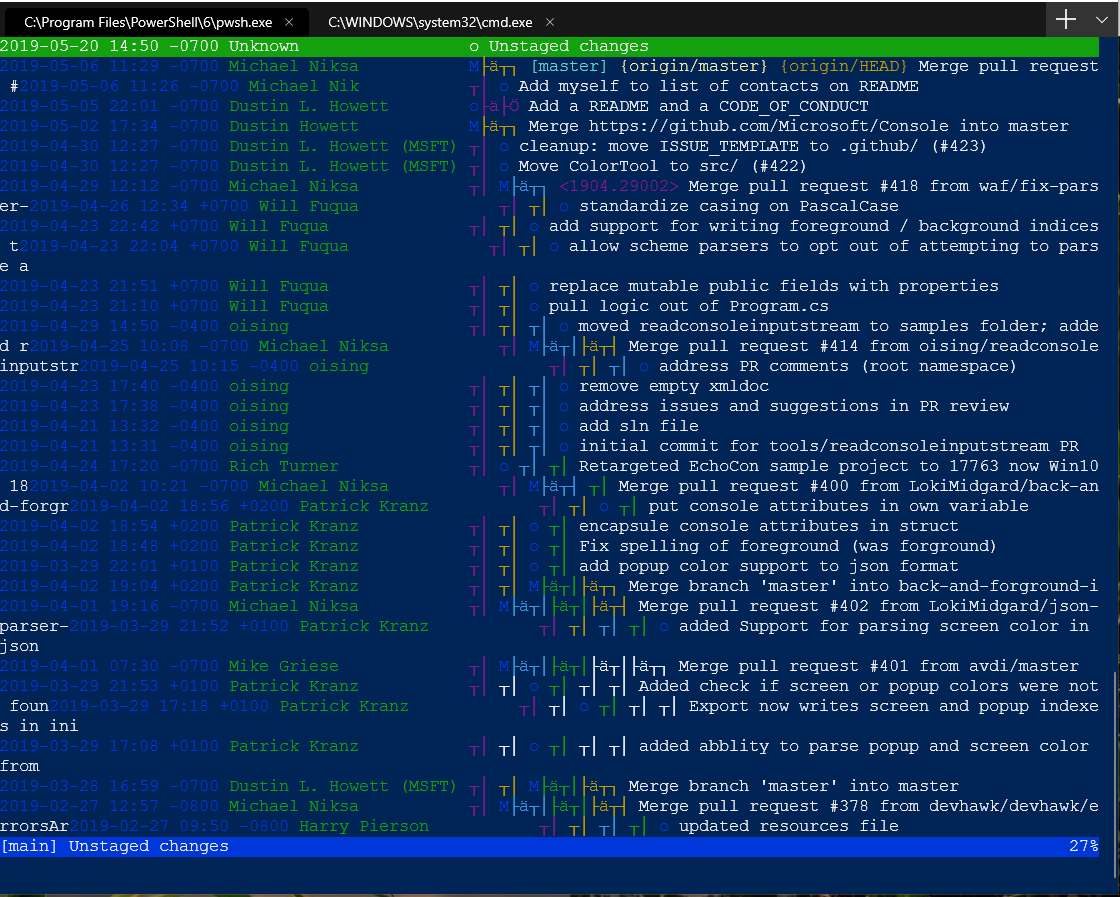Click the commit circle for "Fix spelling of foreground"
The height and width of the screenshot is (897, 1120).
pos(536,546)
